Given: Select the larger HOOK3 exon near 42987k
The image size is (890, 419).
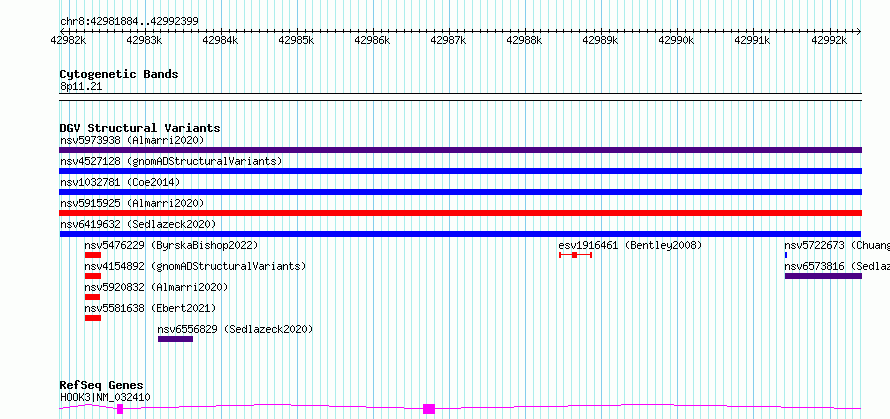Looking at the screenshot, I should tap(429, 409).
